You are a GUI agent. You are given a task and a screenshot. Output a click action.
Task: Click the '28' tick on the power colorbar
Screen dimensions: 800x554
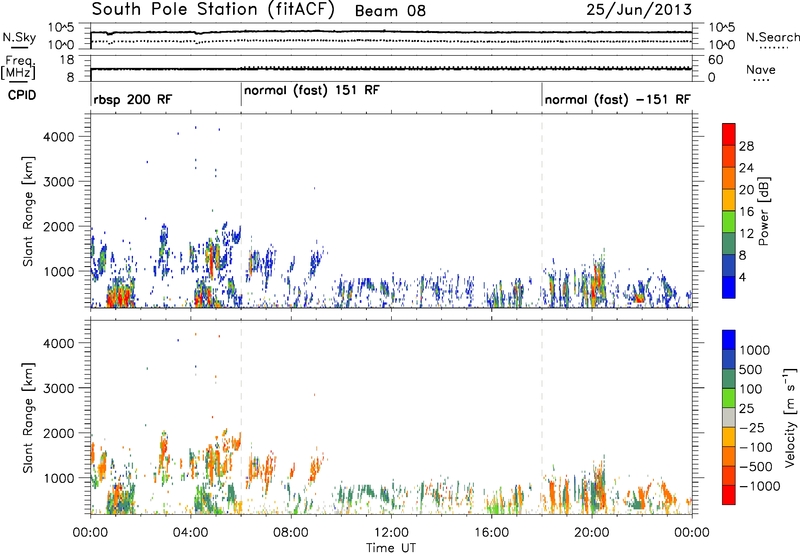[746, 146]
